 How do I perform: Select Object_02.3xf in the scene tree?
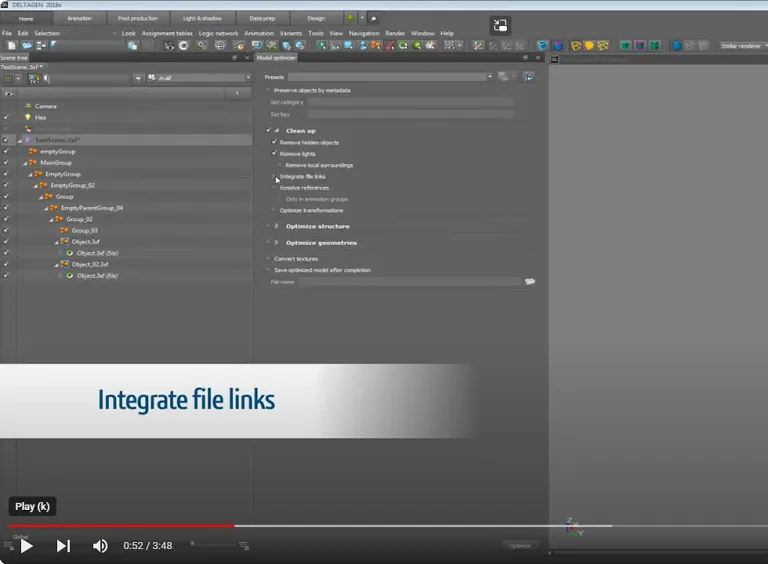click(90, 264)
